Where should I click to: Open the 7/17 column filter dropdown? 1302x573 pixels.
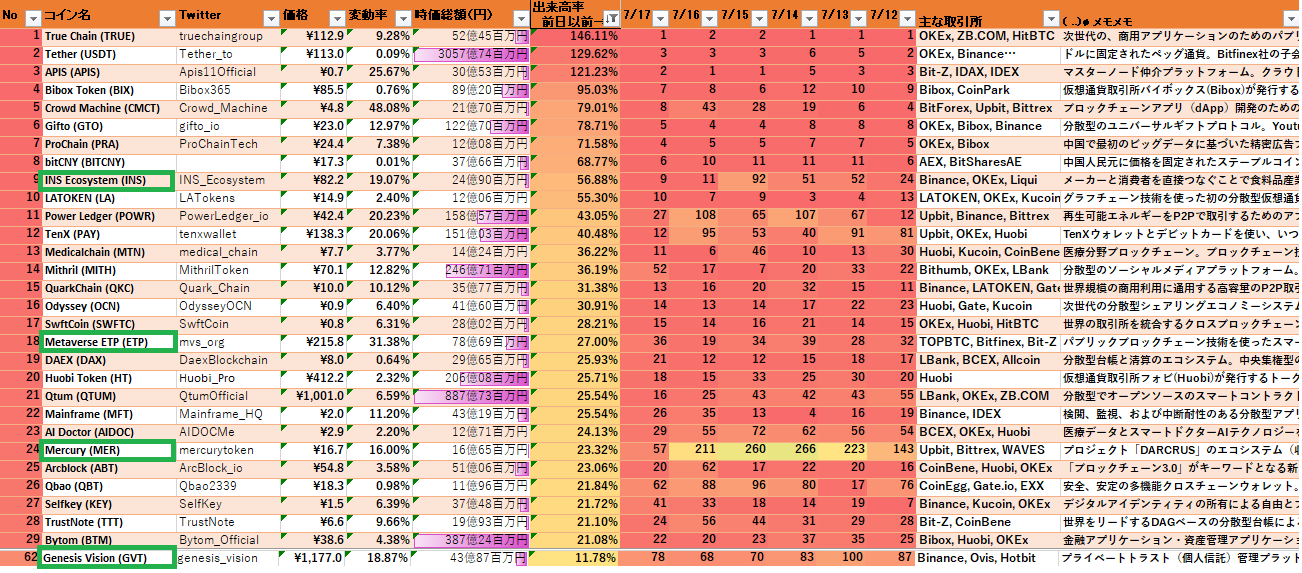pyautogui.click(x=661, y=18)
